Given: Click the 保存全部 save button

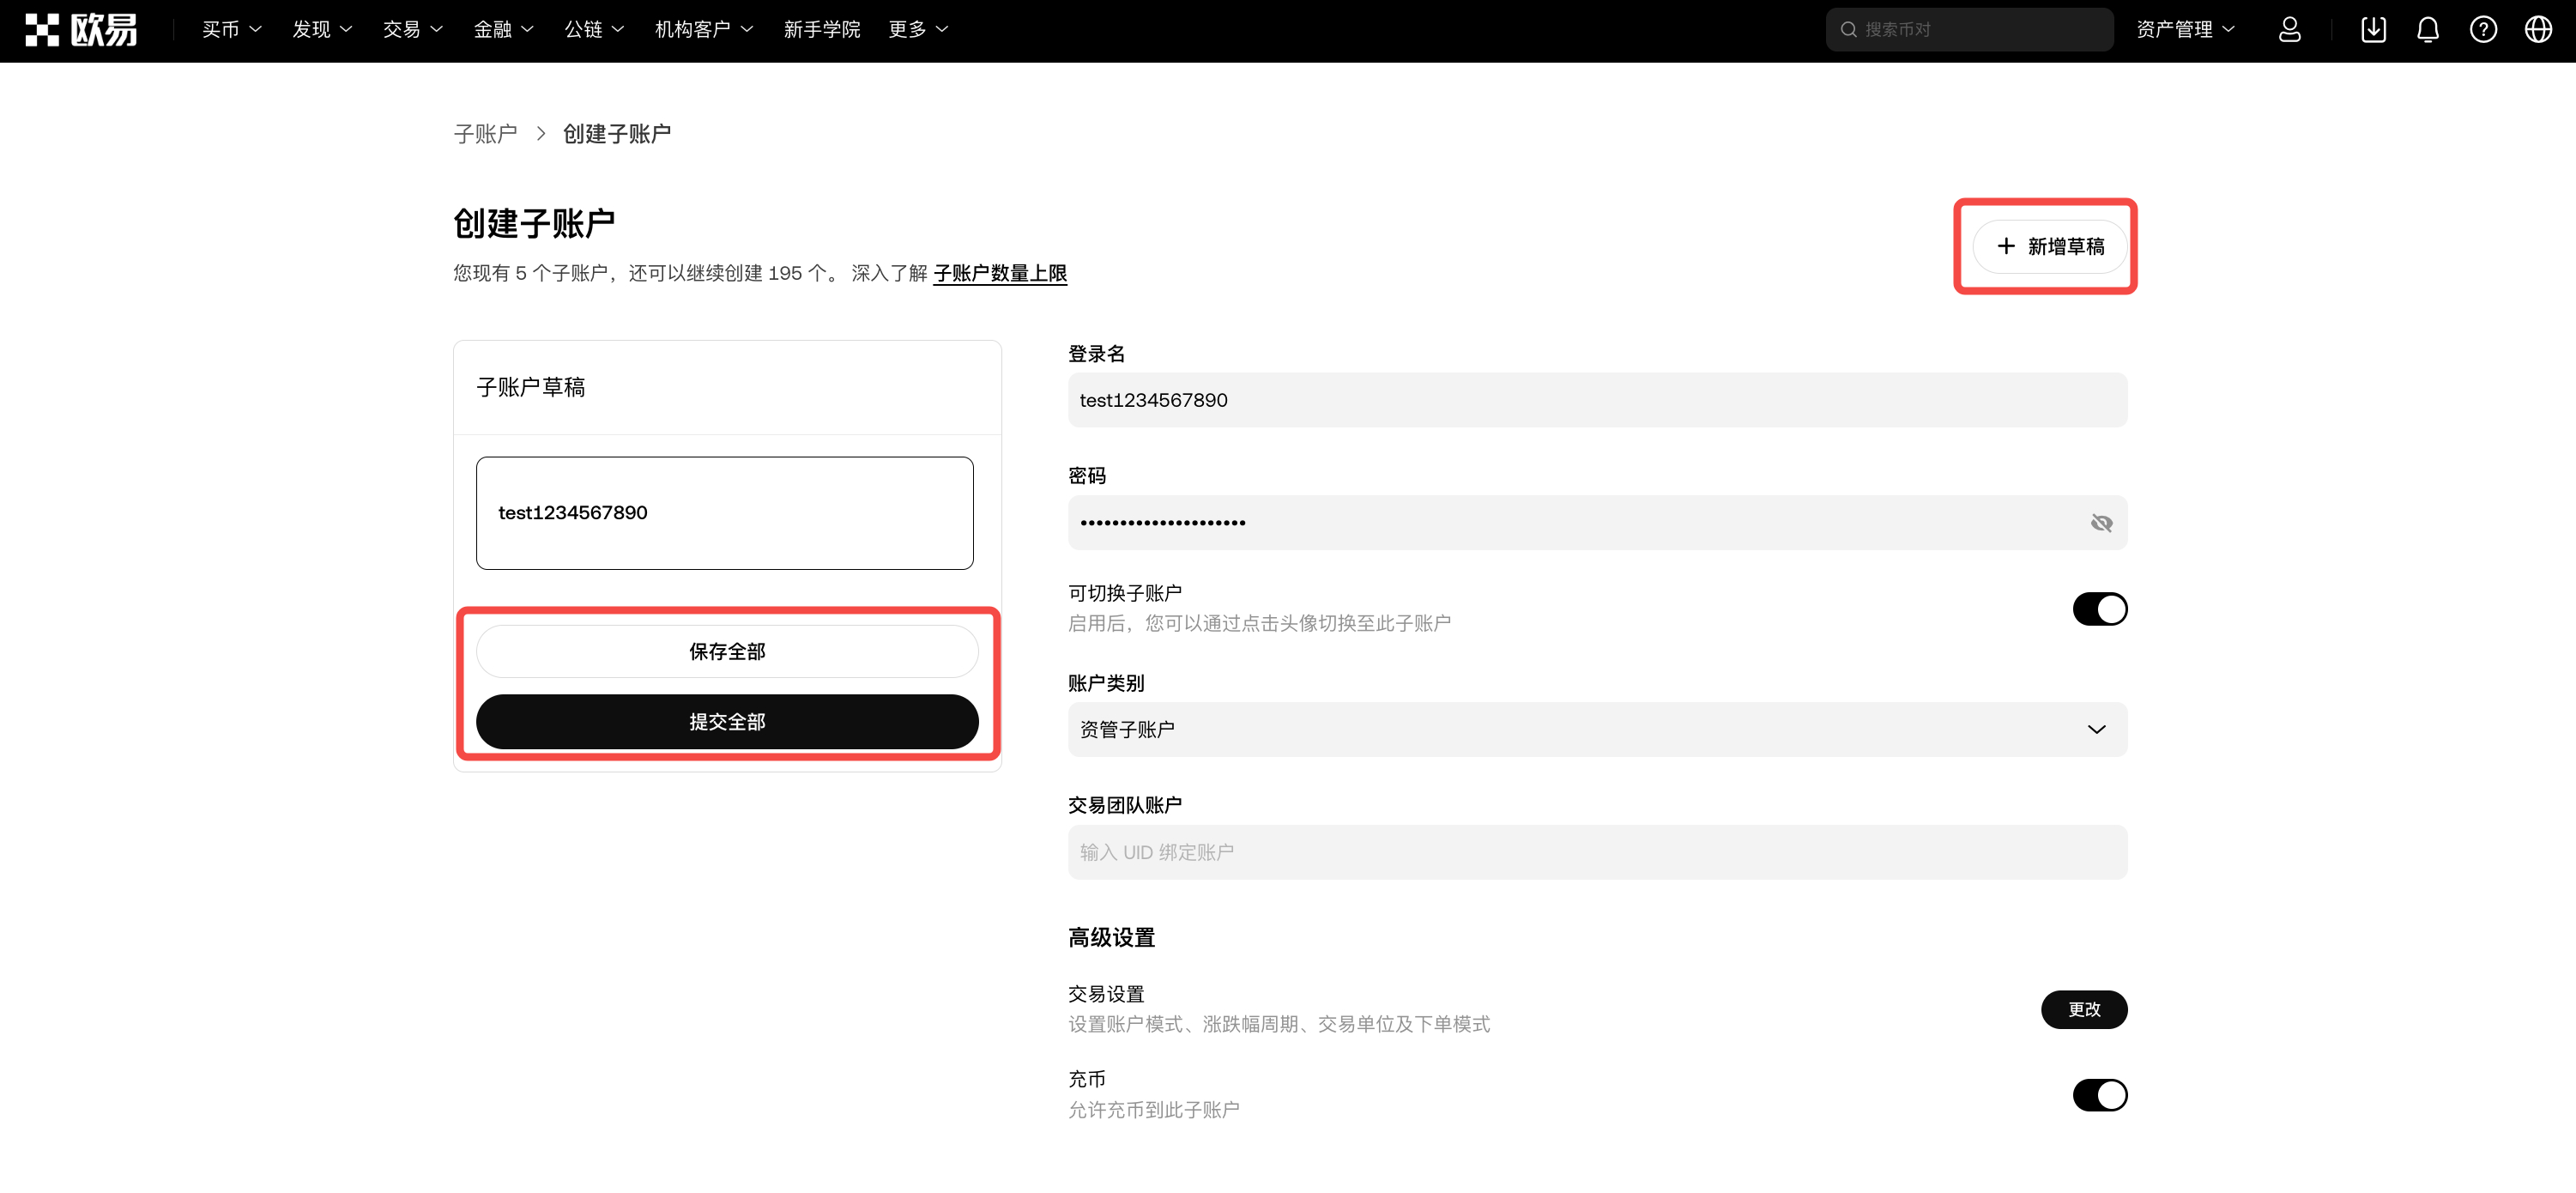Looking at the screenshot, I should click(x=727, y=650).
